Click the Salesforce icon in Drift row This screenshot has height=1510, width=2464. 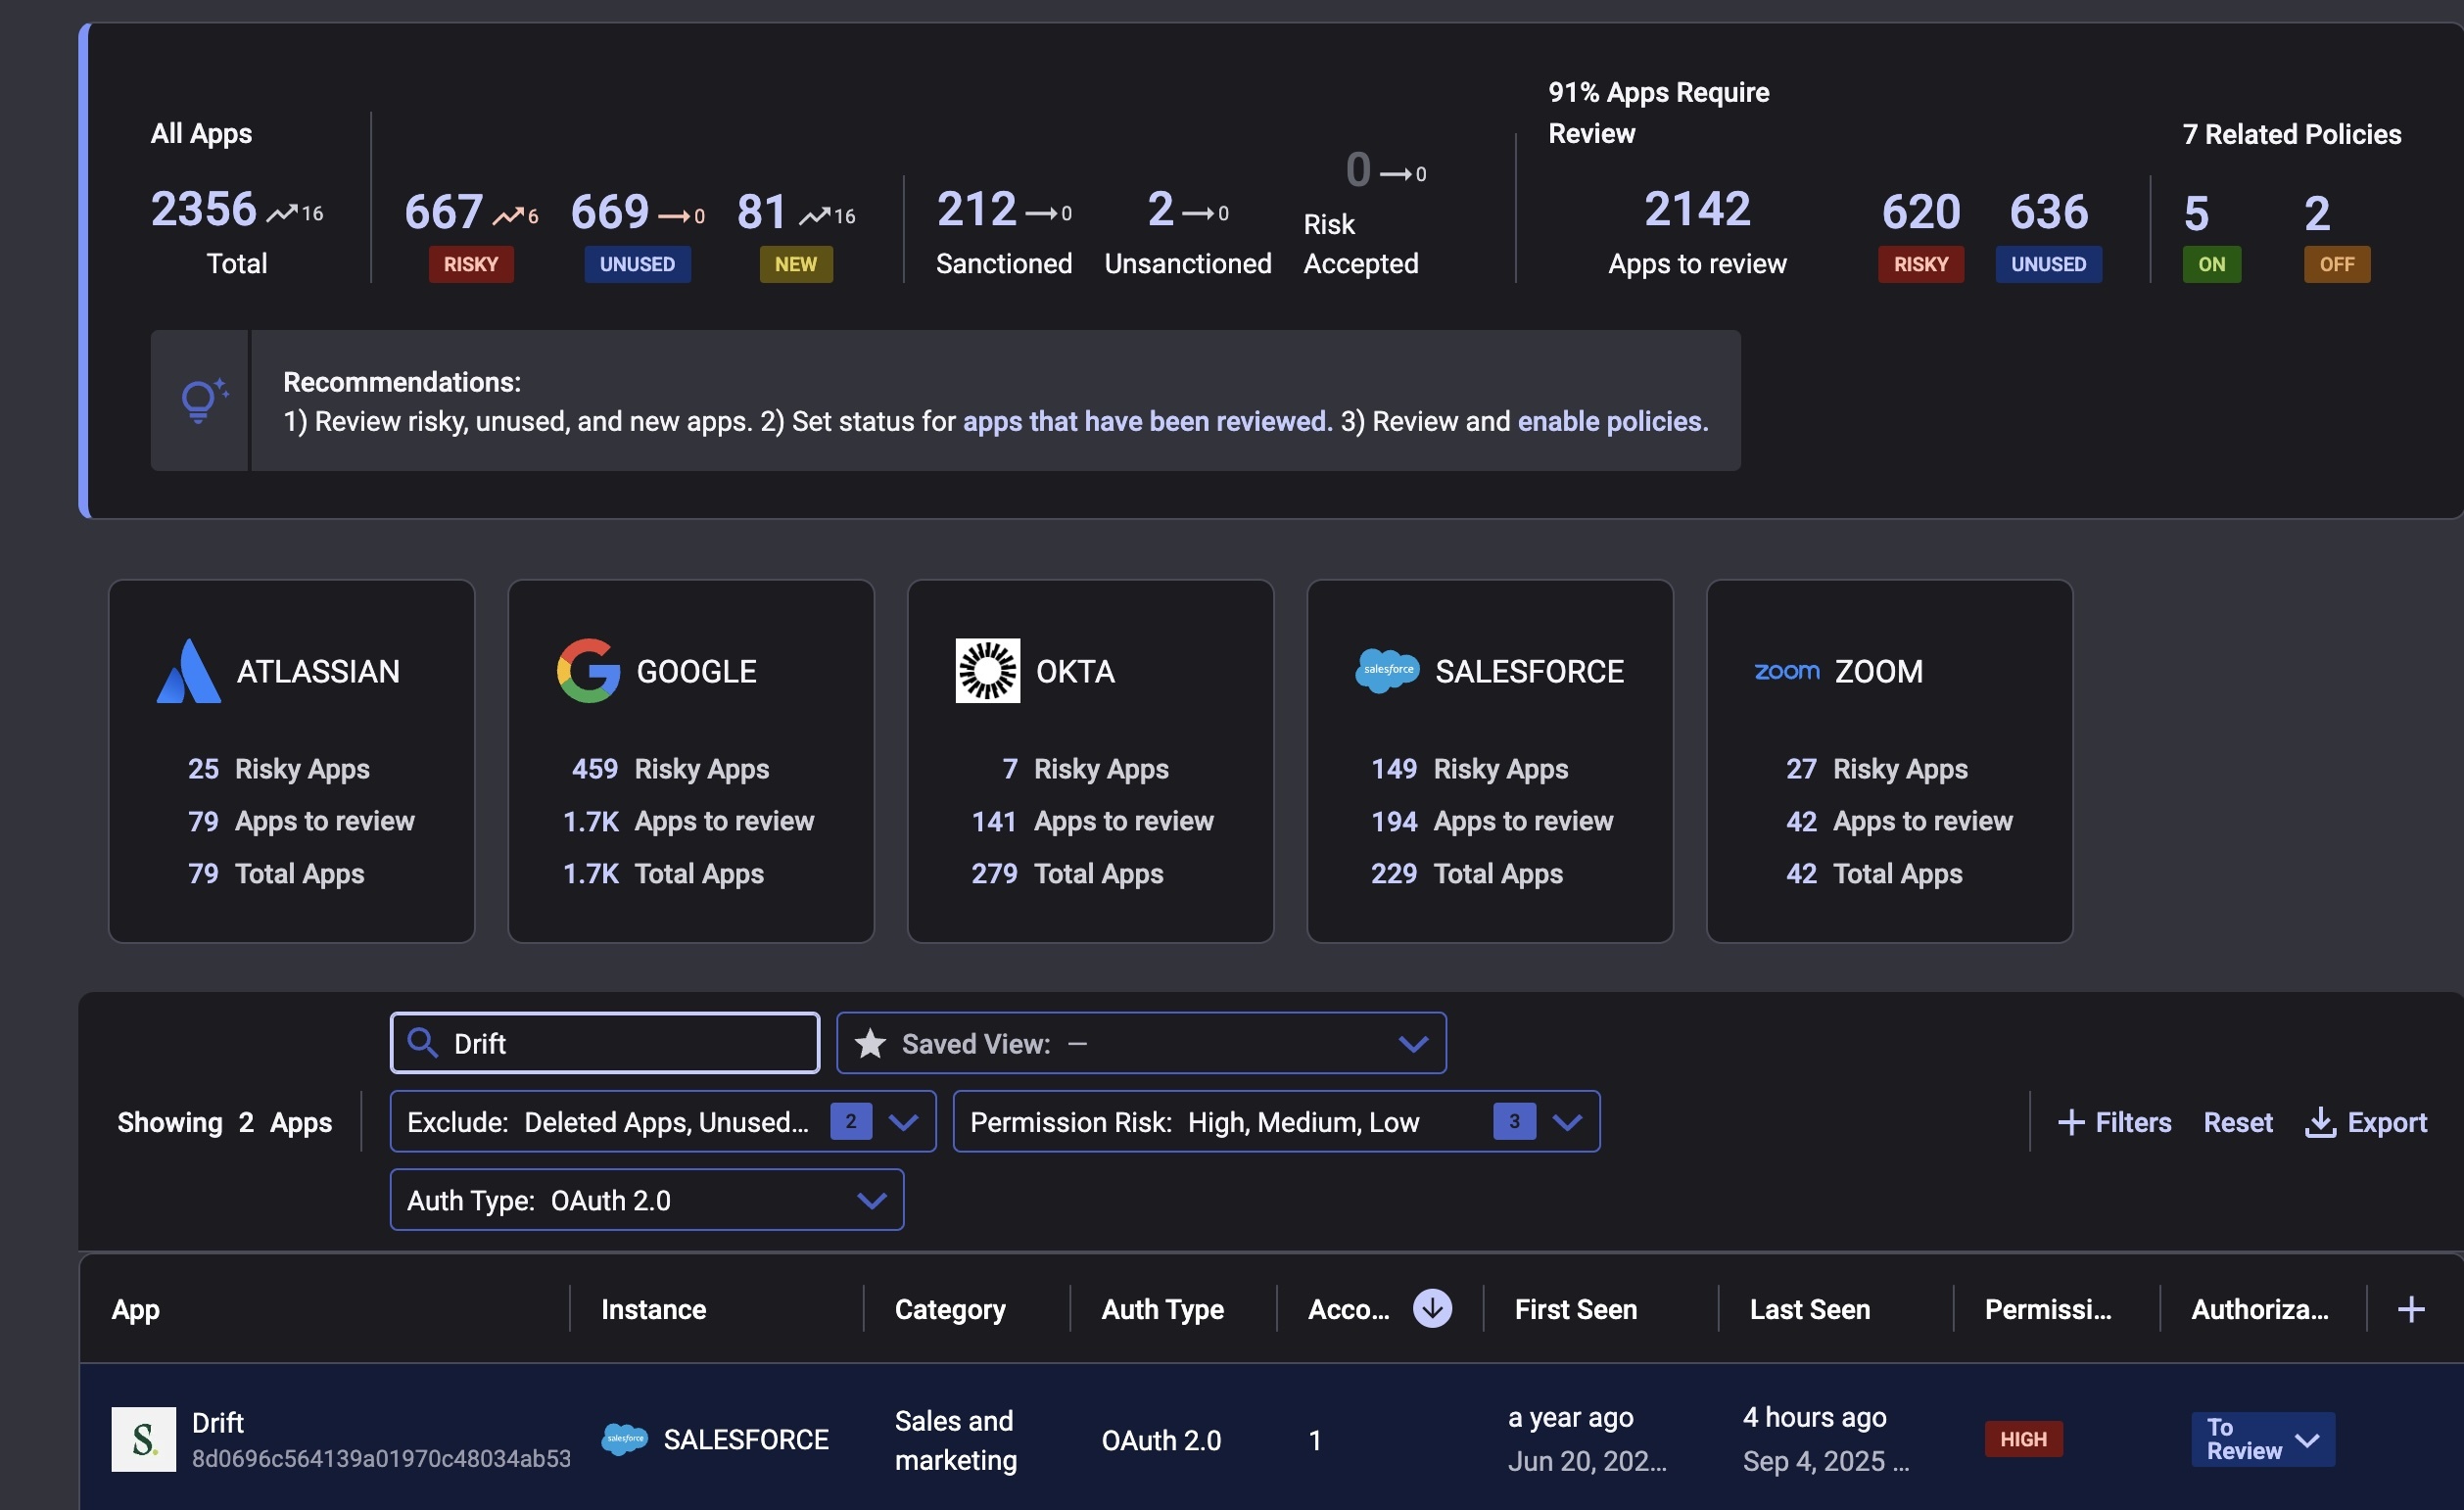(x=624, y=1439)
